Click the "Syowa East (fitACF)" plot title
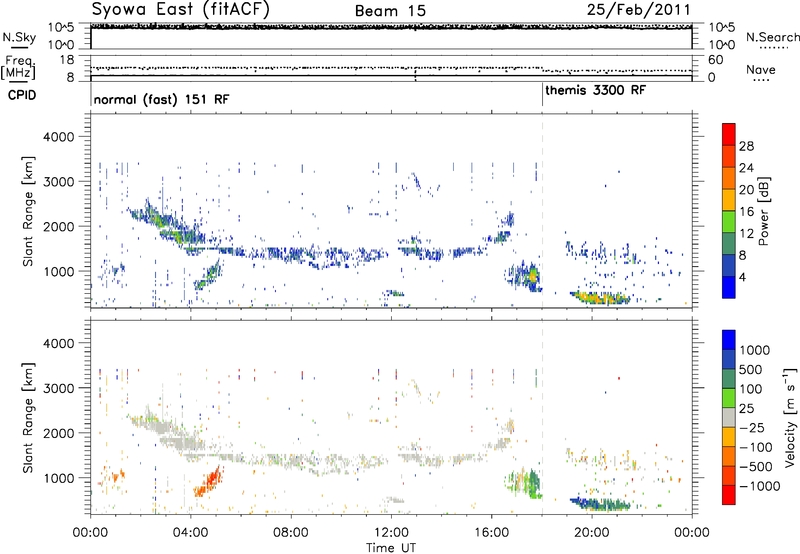The height and width of the screenshot is (554, 800). point(180,9)
